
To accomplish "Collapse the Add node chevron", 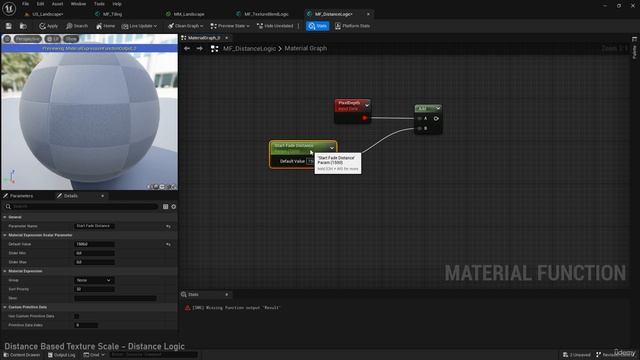I will (438, 108).
